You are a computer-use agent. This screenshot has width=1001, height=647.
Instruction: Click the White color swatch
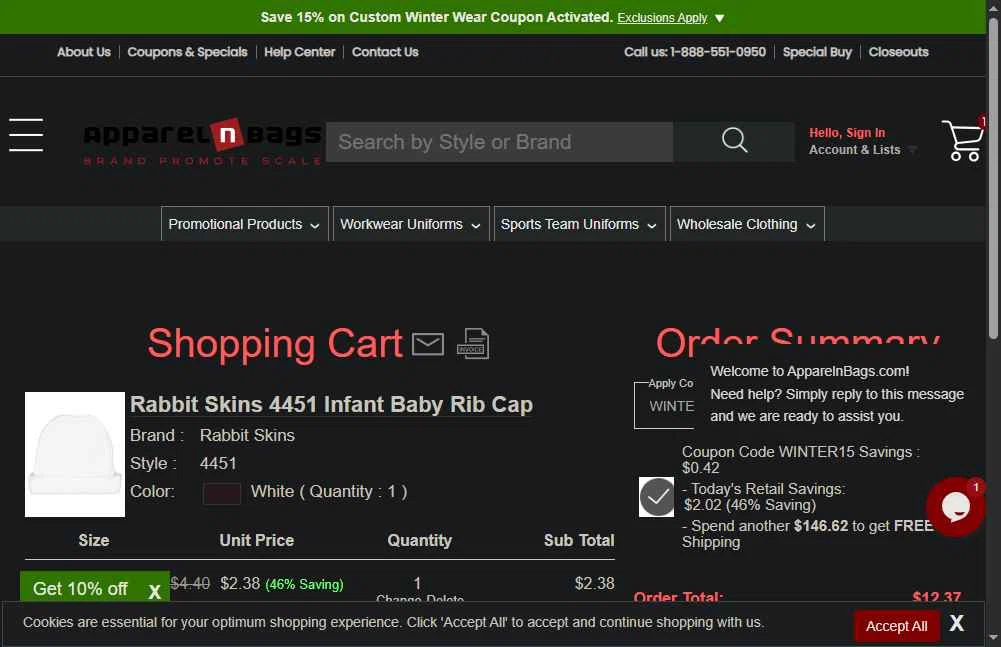pyautogui.click(x=222, y=493)
